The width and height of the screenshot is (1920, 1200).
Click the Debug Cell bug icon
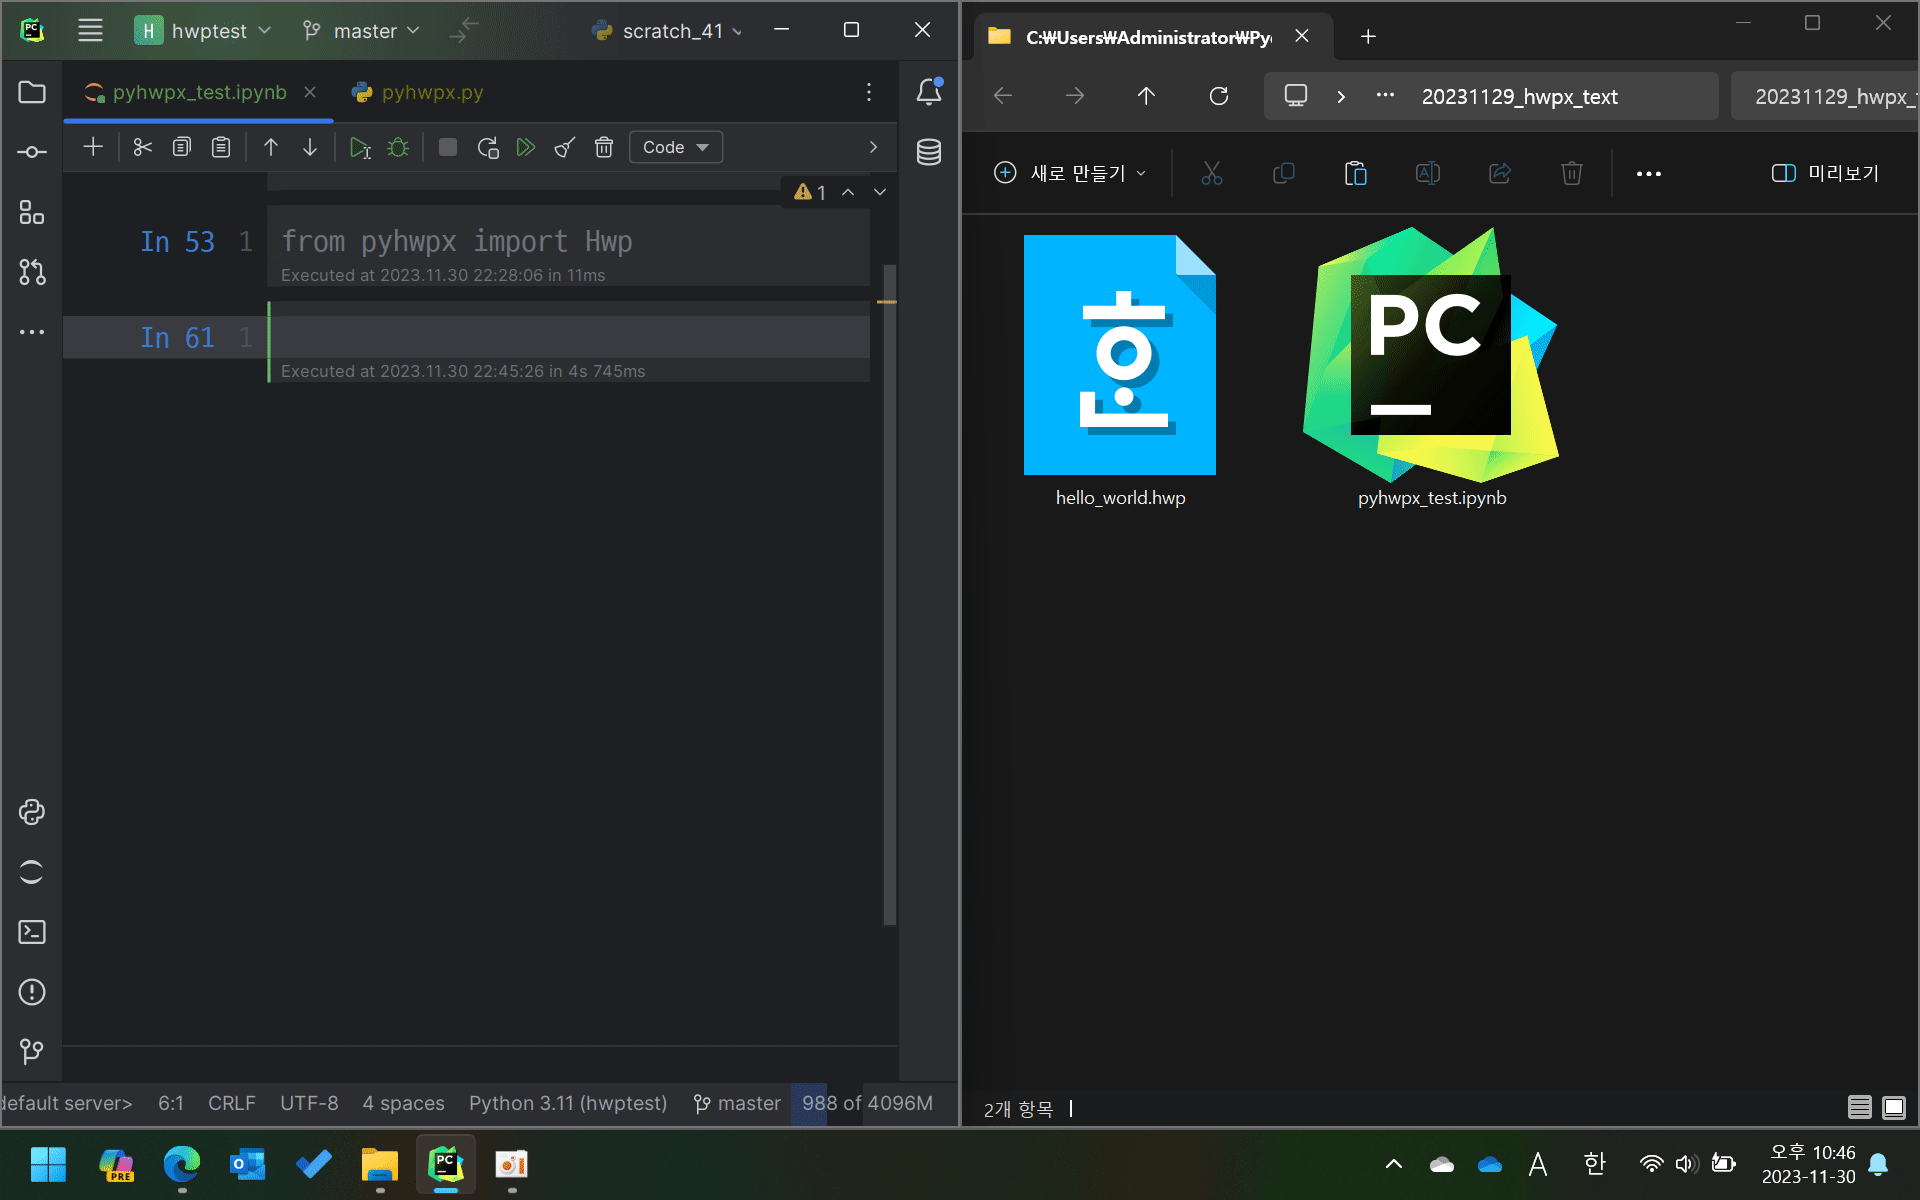(x=398, y=148)
